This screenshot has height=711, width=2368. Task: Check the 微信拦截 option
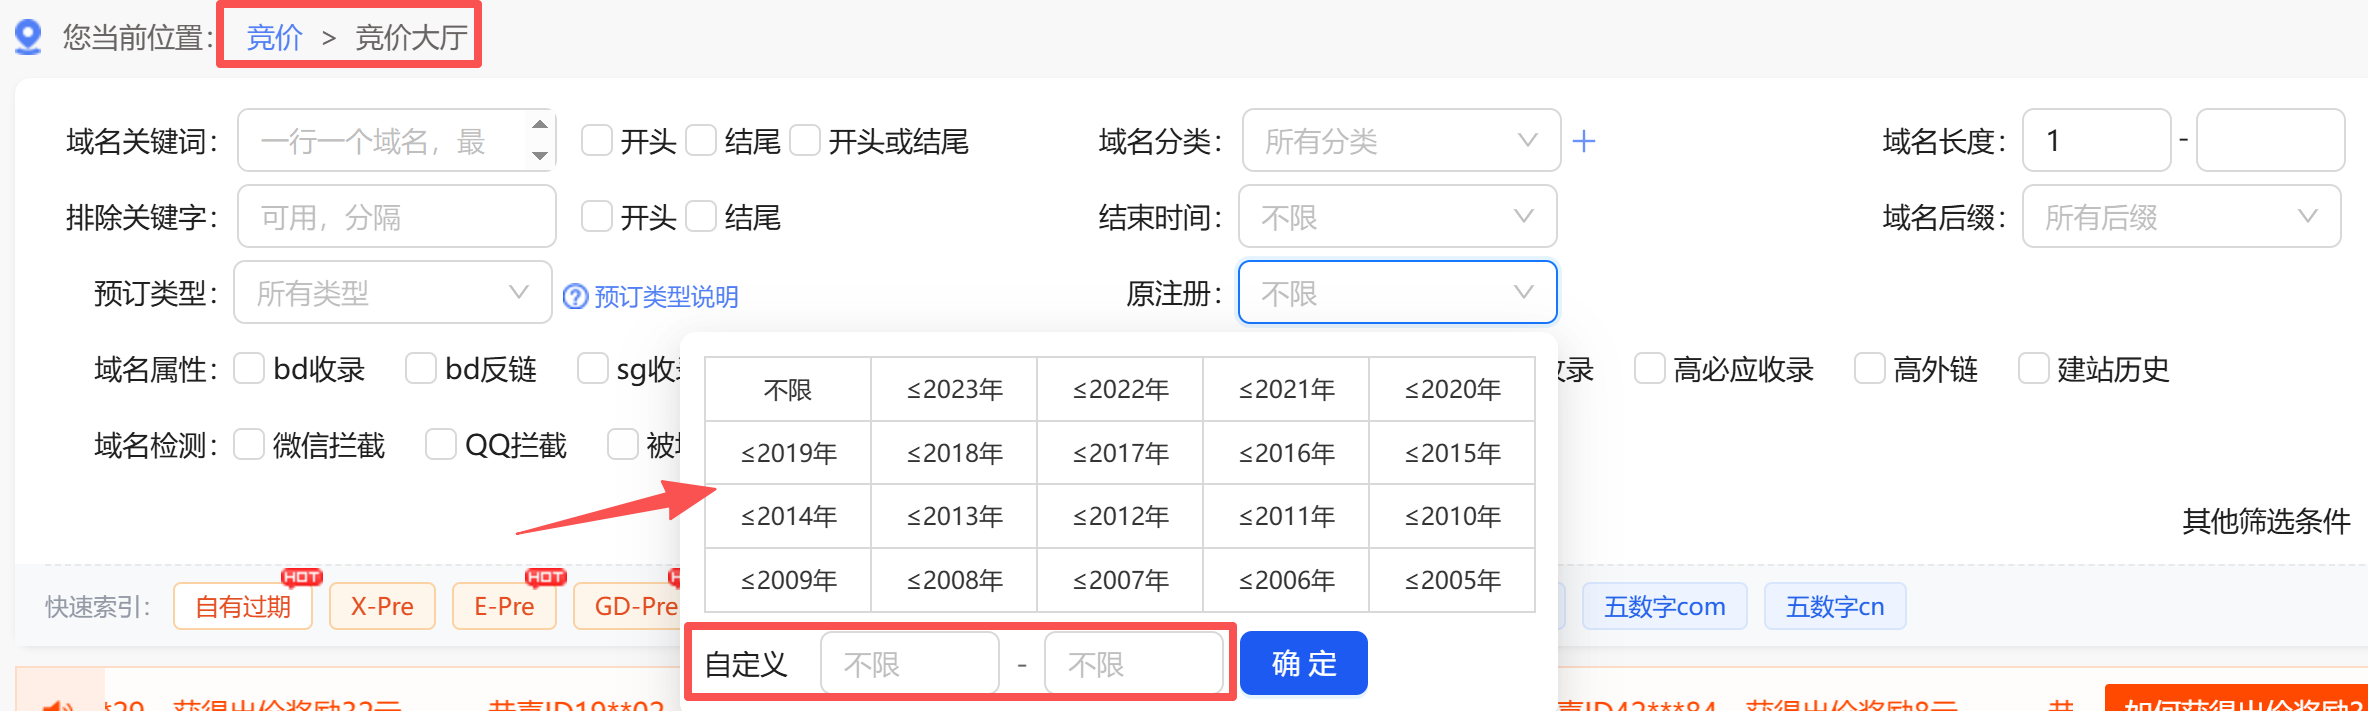(x=249, y=444)
